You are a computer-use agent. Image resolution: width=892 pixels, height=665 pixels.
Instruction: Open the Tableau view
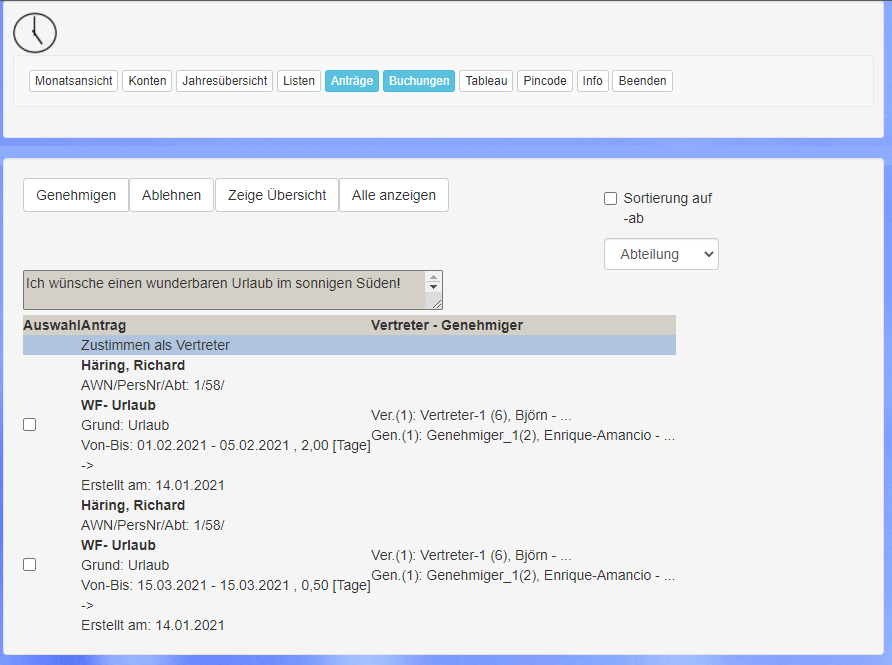(487, 81)
